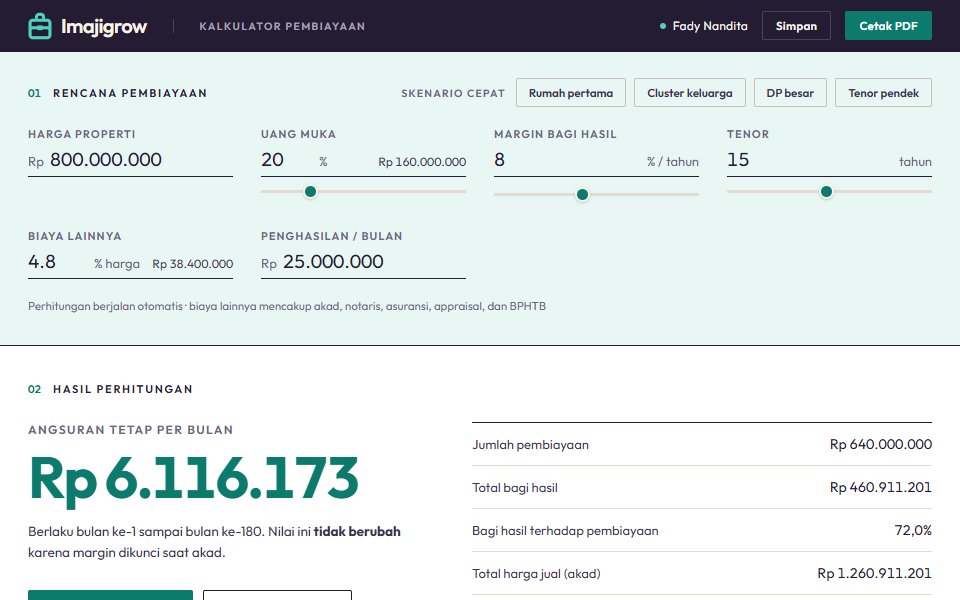Click the Jumlah pembiayaan value Rp 640.000.000

pyautogui.click(x=880, y=444)
